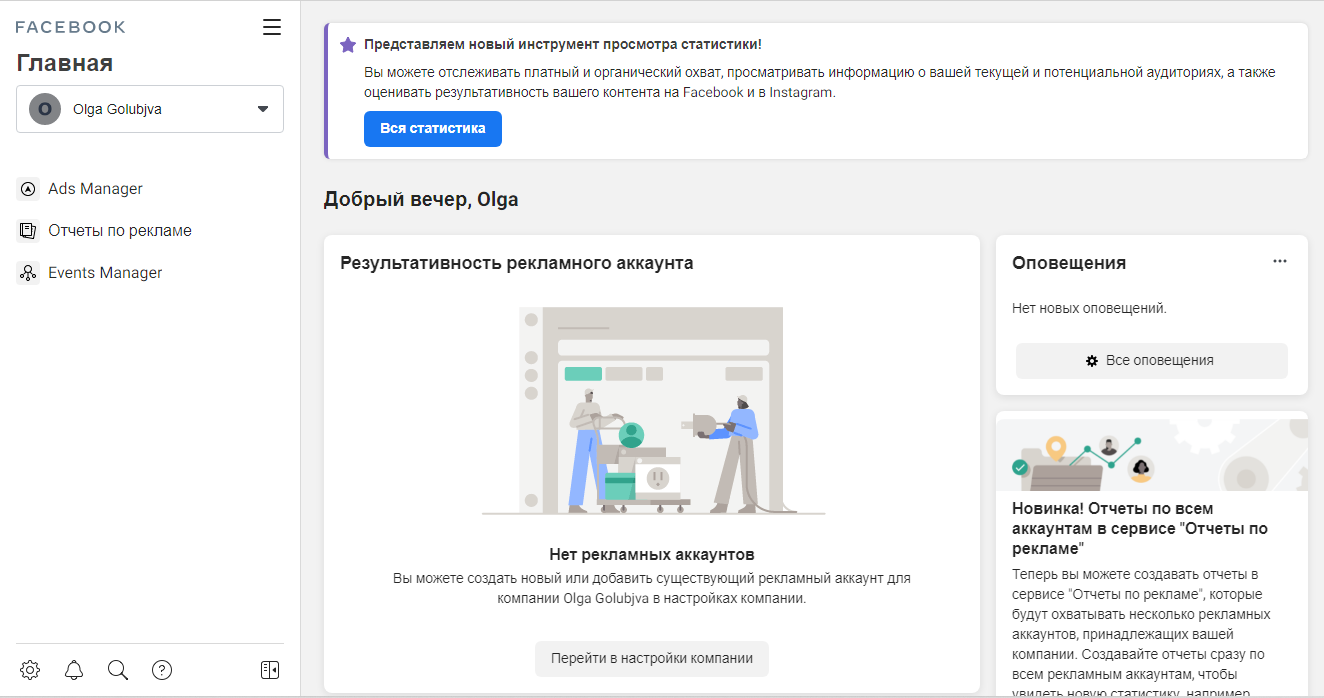The image size is (1324, 698).
Task: Click the Вся статистика button
Action: click(433, 129)
